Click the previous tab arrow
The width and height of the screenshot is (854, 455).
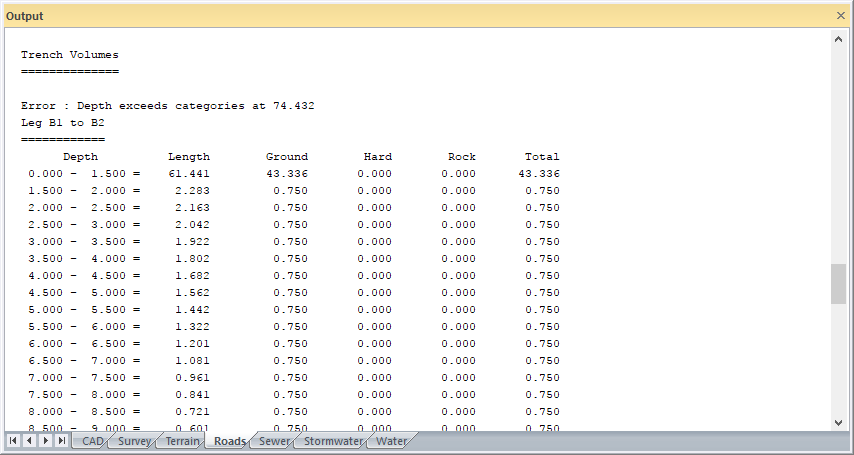(x=29, y=441)
